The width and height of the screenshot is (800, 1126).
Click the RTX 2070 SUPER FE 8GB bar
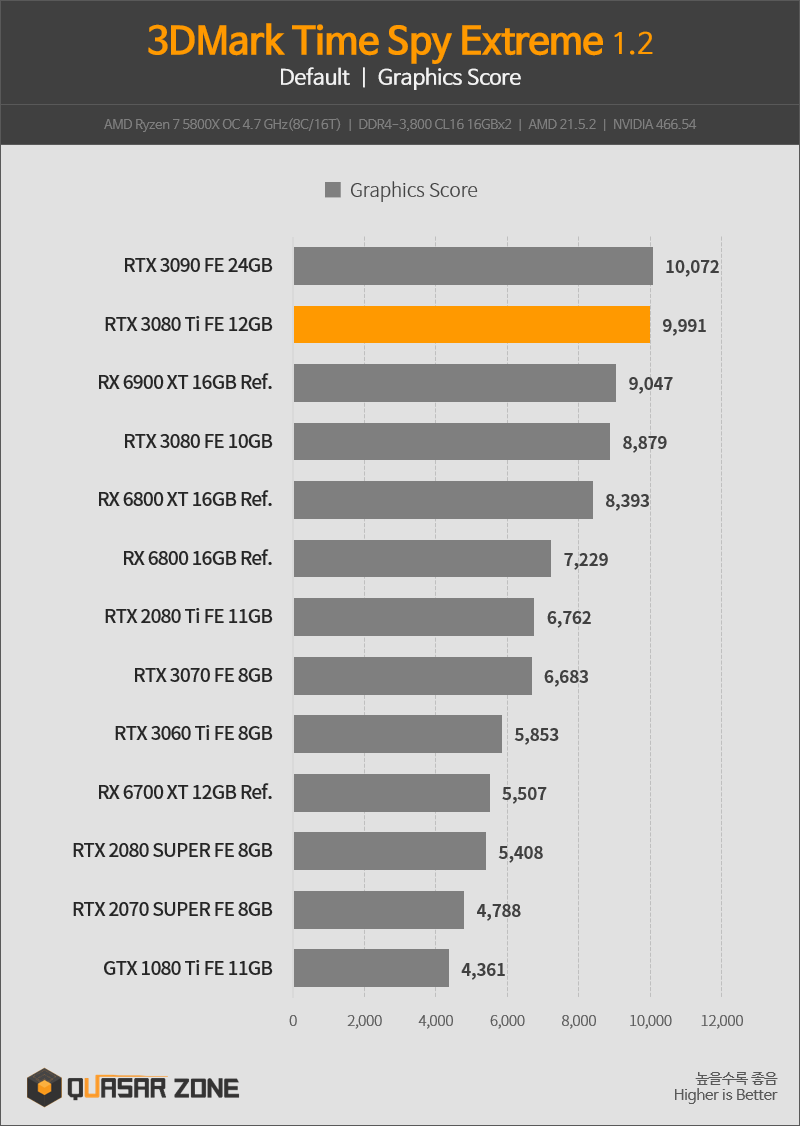pyautogui.click(x=378, y=910)
